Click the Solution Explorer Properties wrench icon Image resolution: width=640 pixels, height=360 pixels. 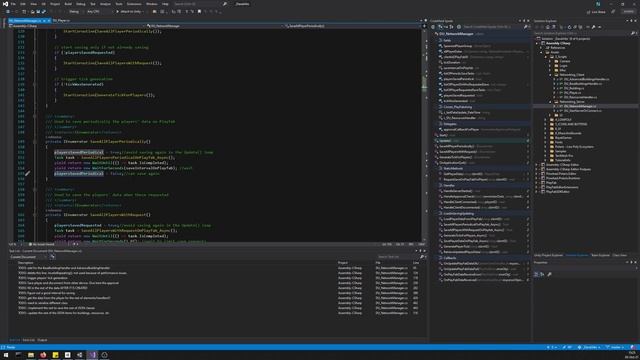click(593, 27)
